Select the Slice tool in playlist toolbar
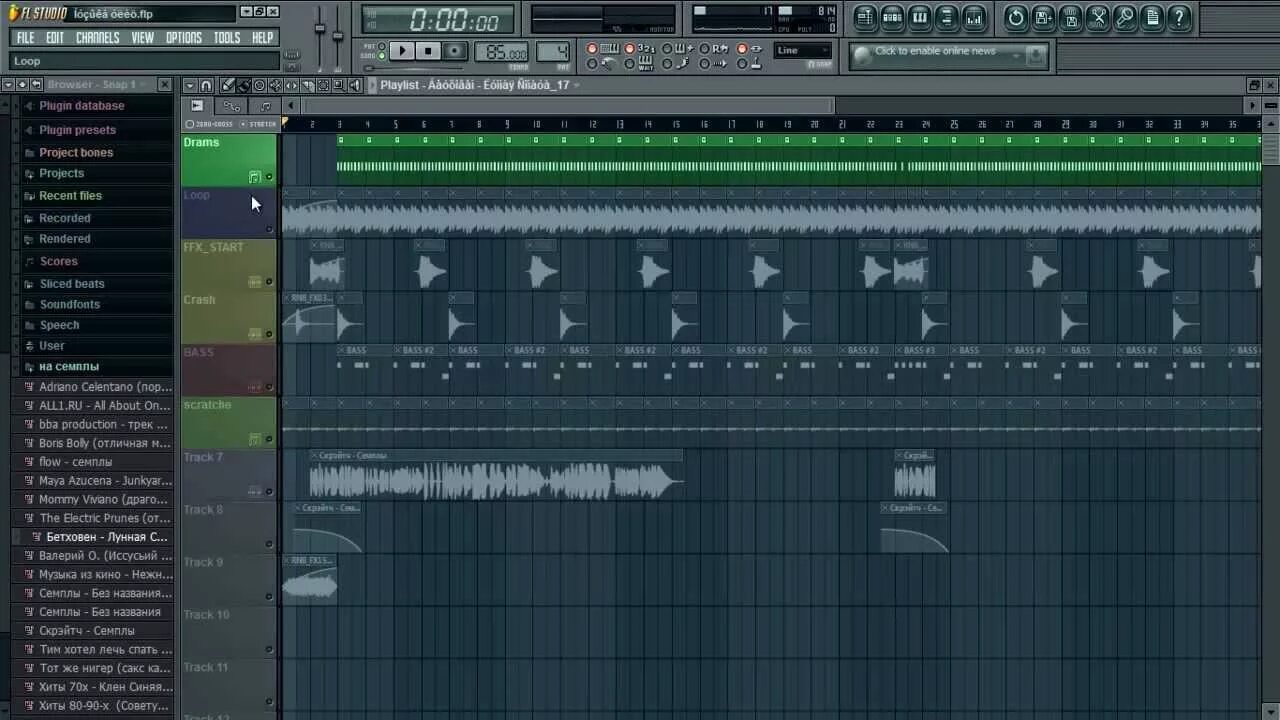 pos(307,85)
